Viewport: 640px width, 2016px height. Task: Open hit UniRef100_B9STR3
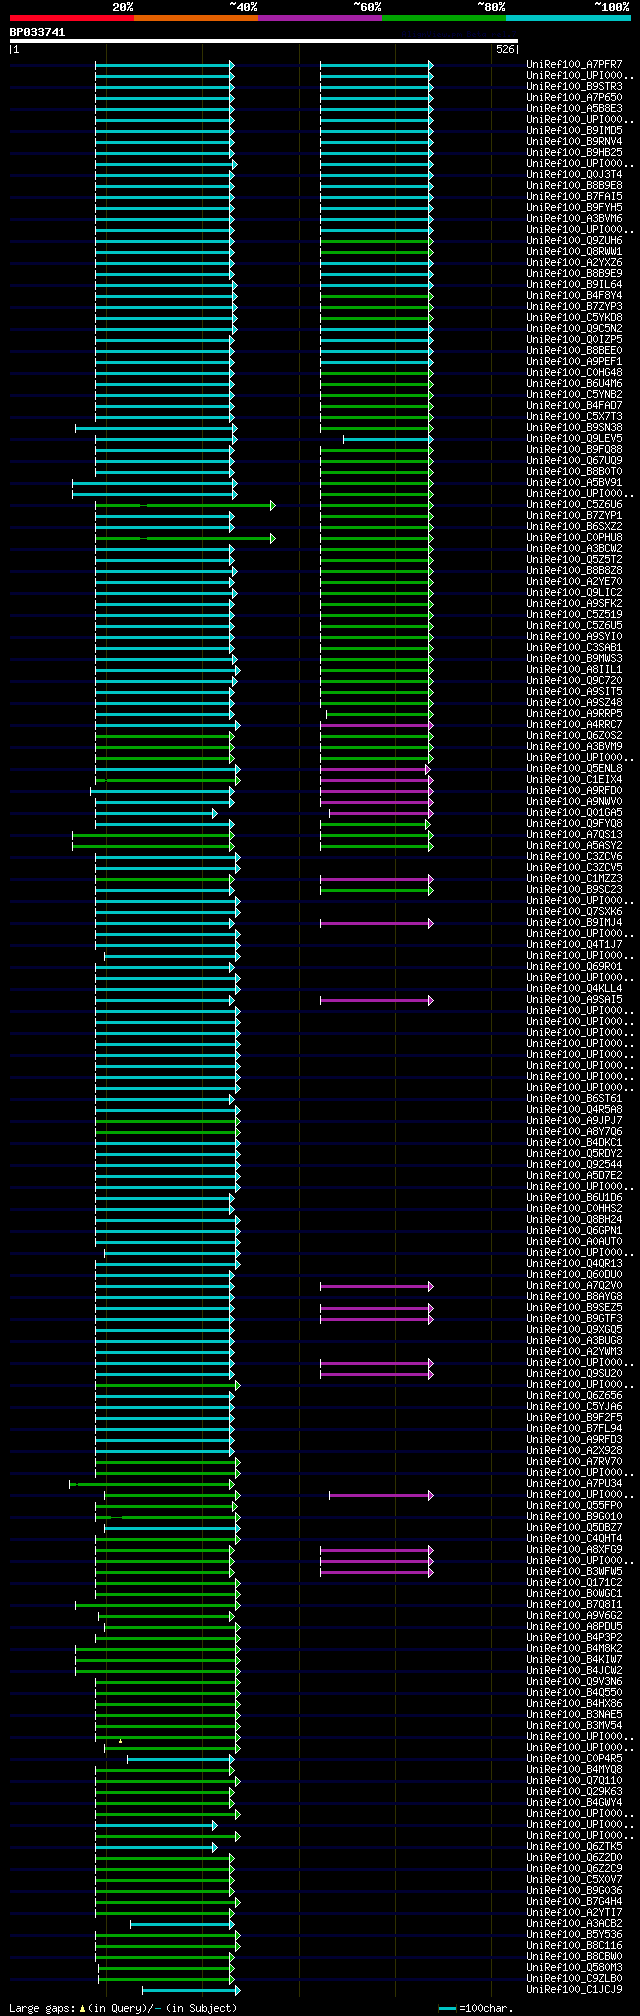(x=574, y=87)
